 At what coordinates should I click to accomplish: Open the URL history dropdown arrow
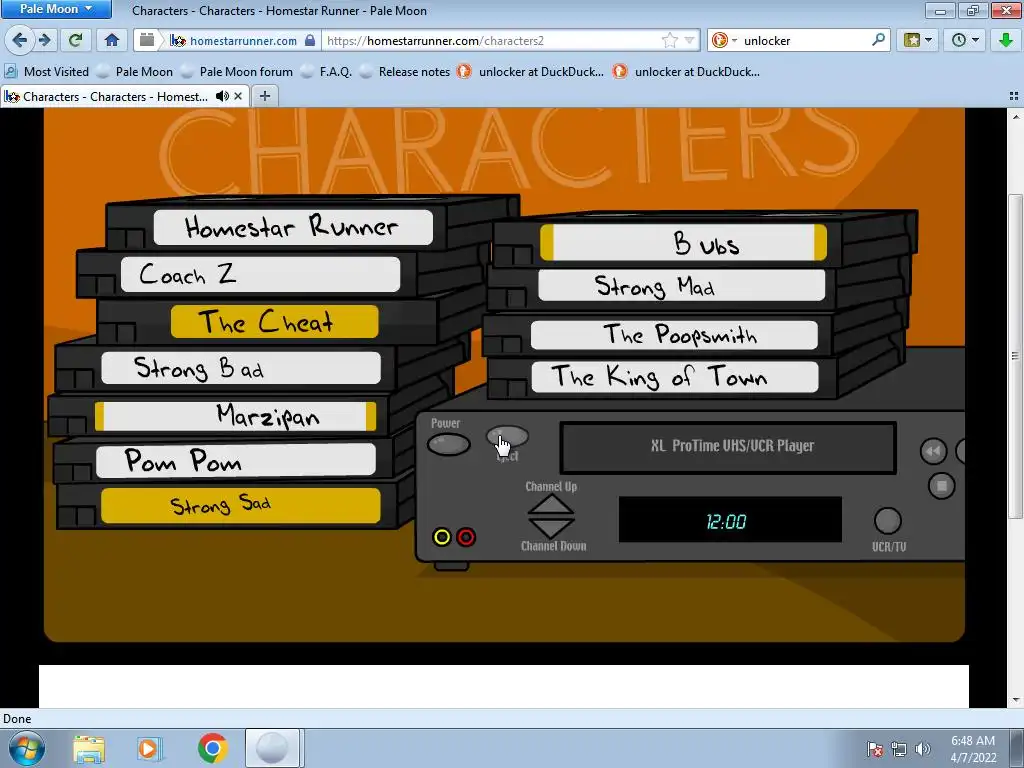pos(689,40)
